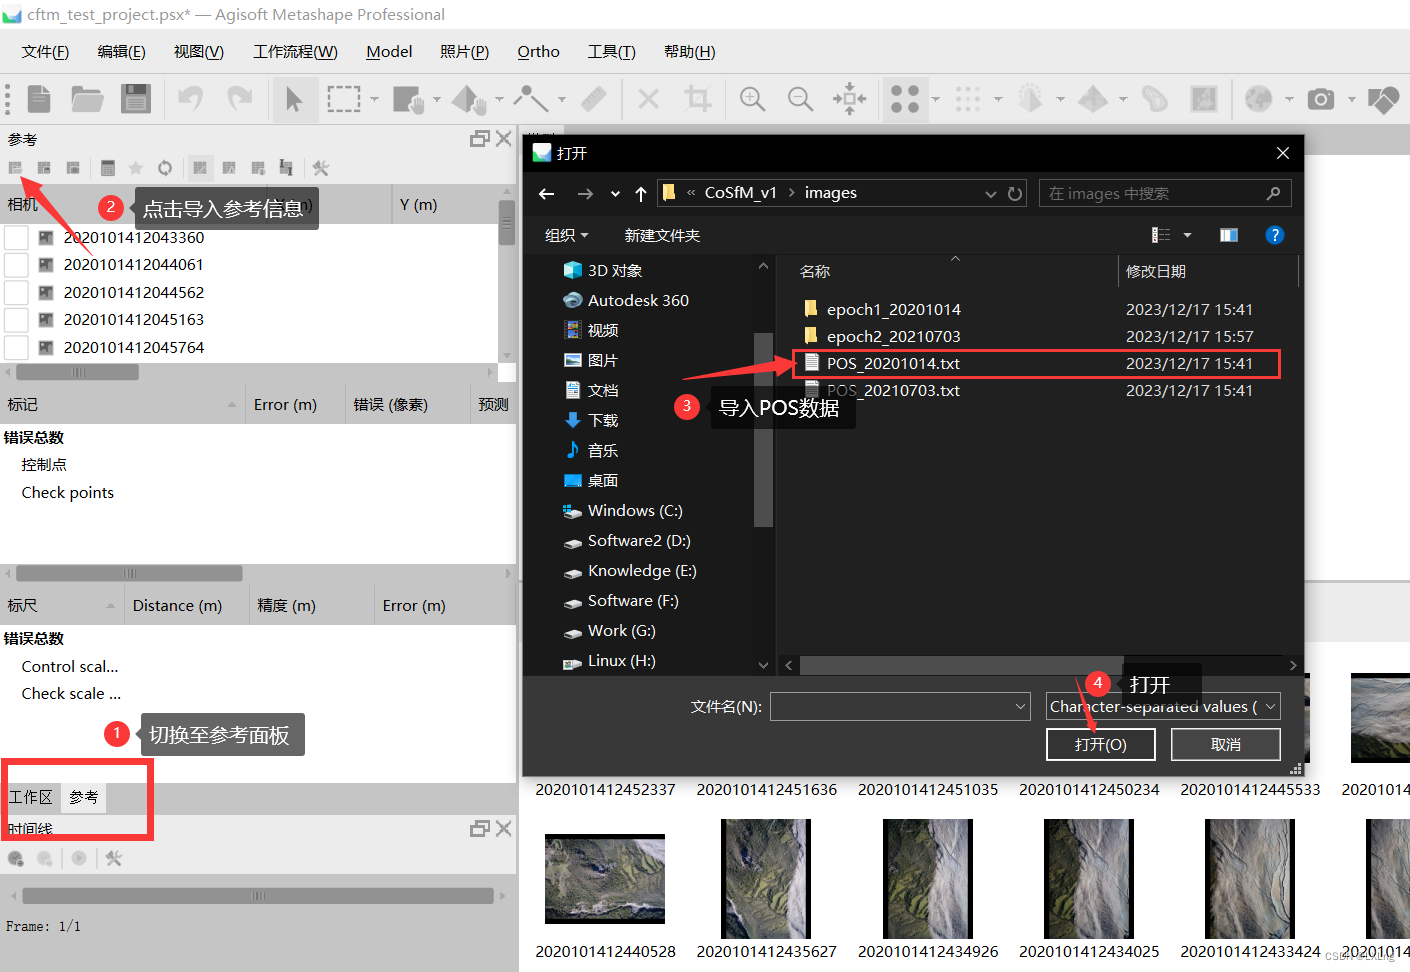The image size is (1410, 972).
Task: Open the Model menu
Action: pyautogui.click(x=389, y=52)
